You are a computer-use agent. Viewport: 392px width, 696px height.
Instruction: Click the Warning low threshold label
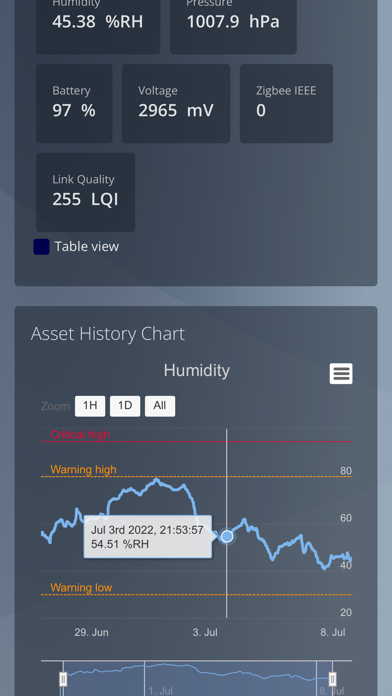click(81, 587)
